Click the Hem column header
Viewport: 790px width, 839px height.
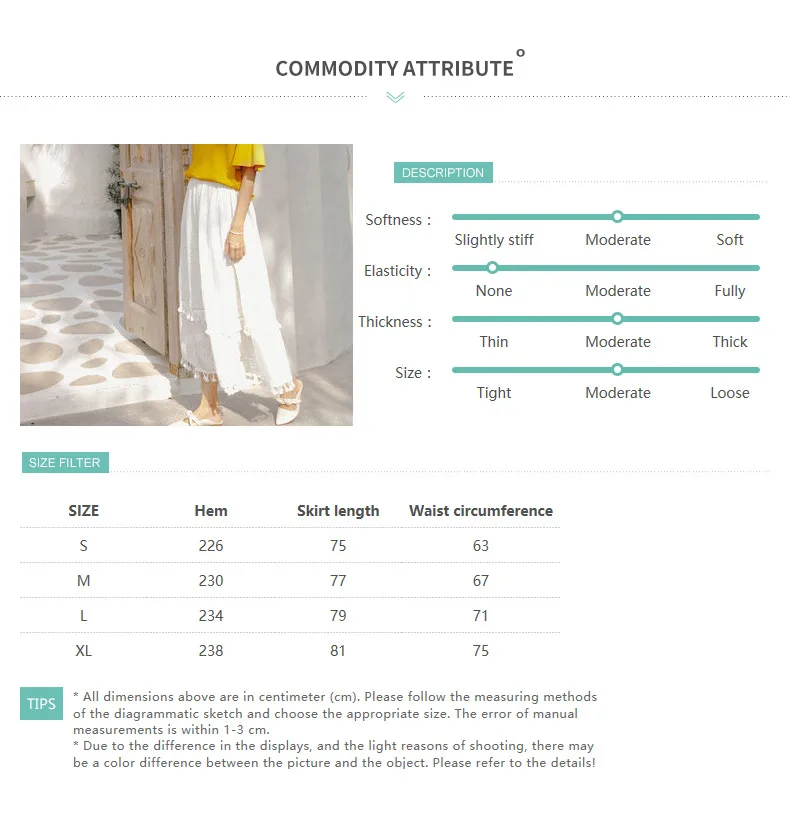tap(211, 511)
